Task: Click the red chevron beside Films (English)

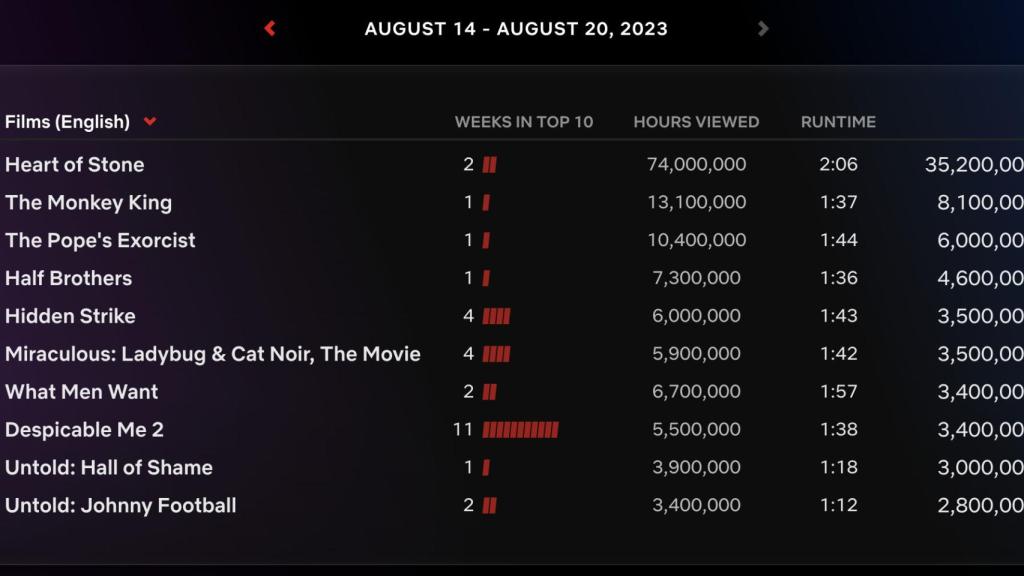Action: click(150, 121)
